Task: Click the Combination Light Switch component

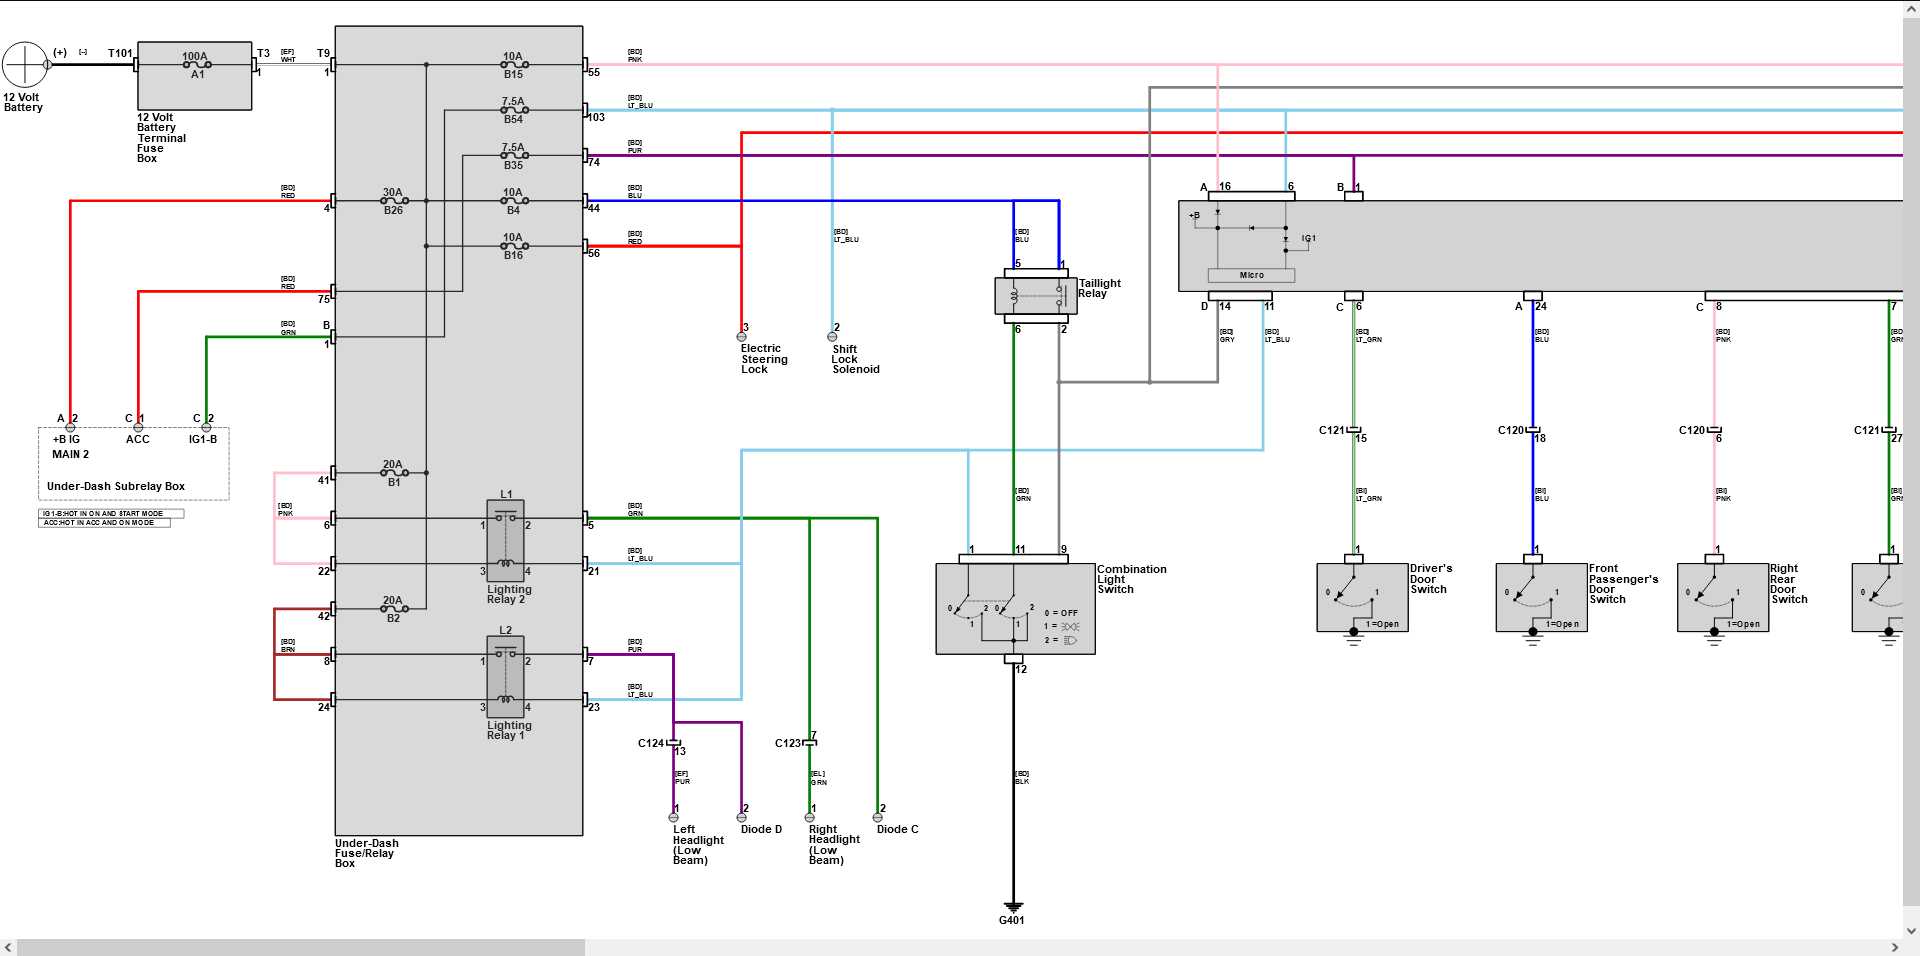Action: [1015, 609]
